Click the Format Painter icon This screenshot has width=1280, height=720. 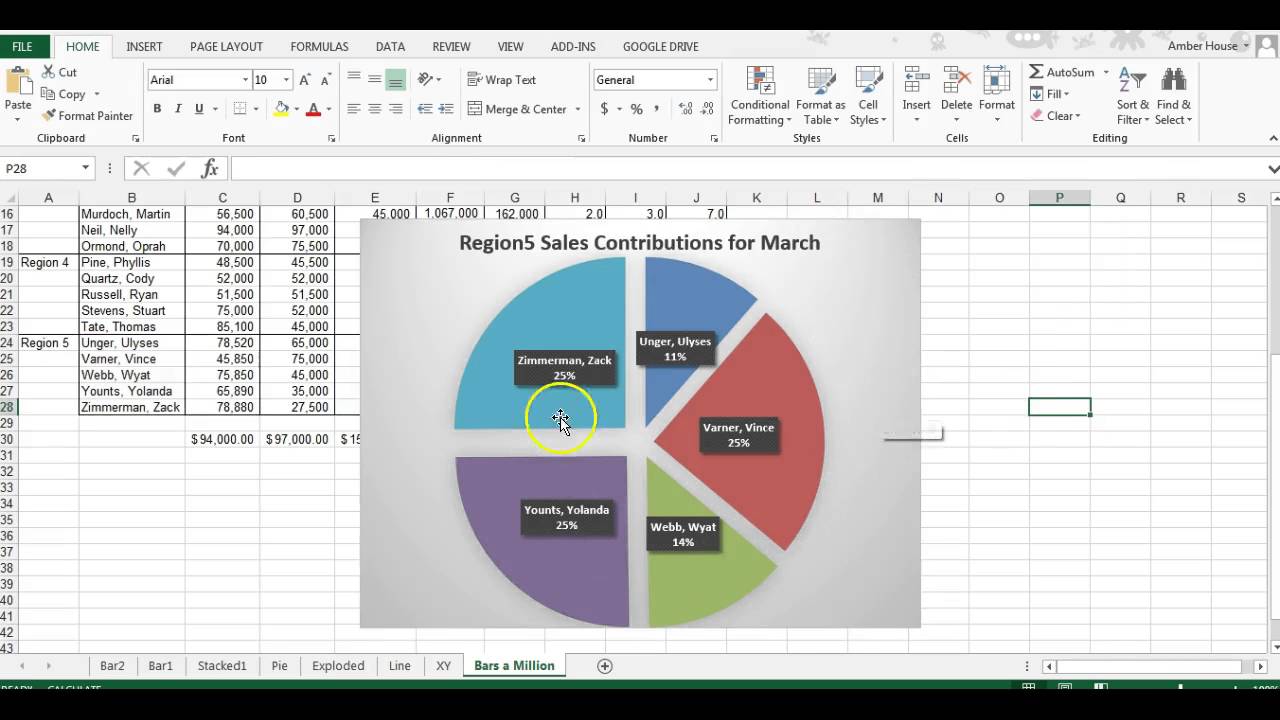tap(49, 116)
